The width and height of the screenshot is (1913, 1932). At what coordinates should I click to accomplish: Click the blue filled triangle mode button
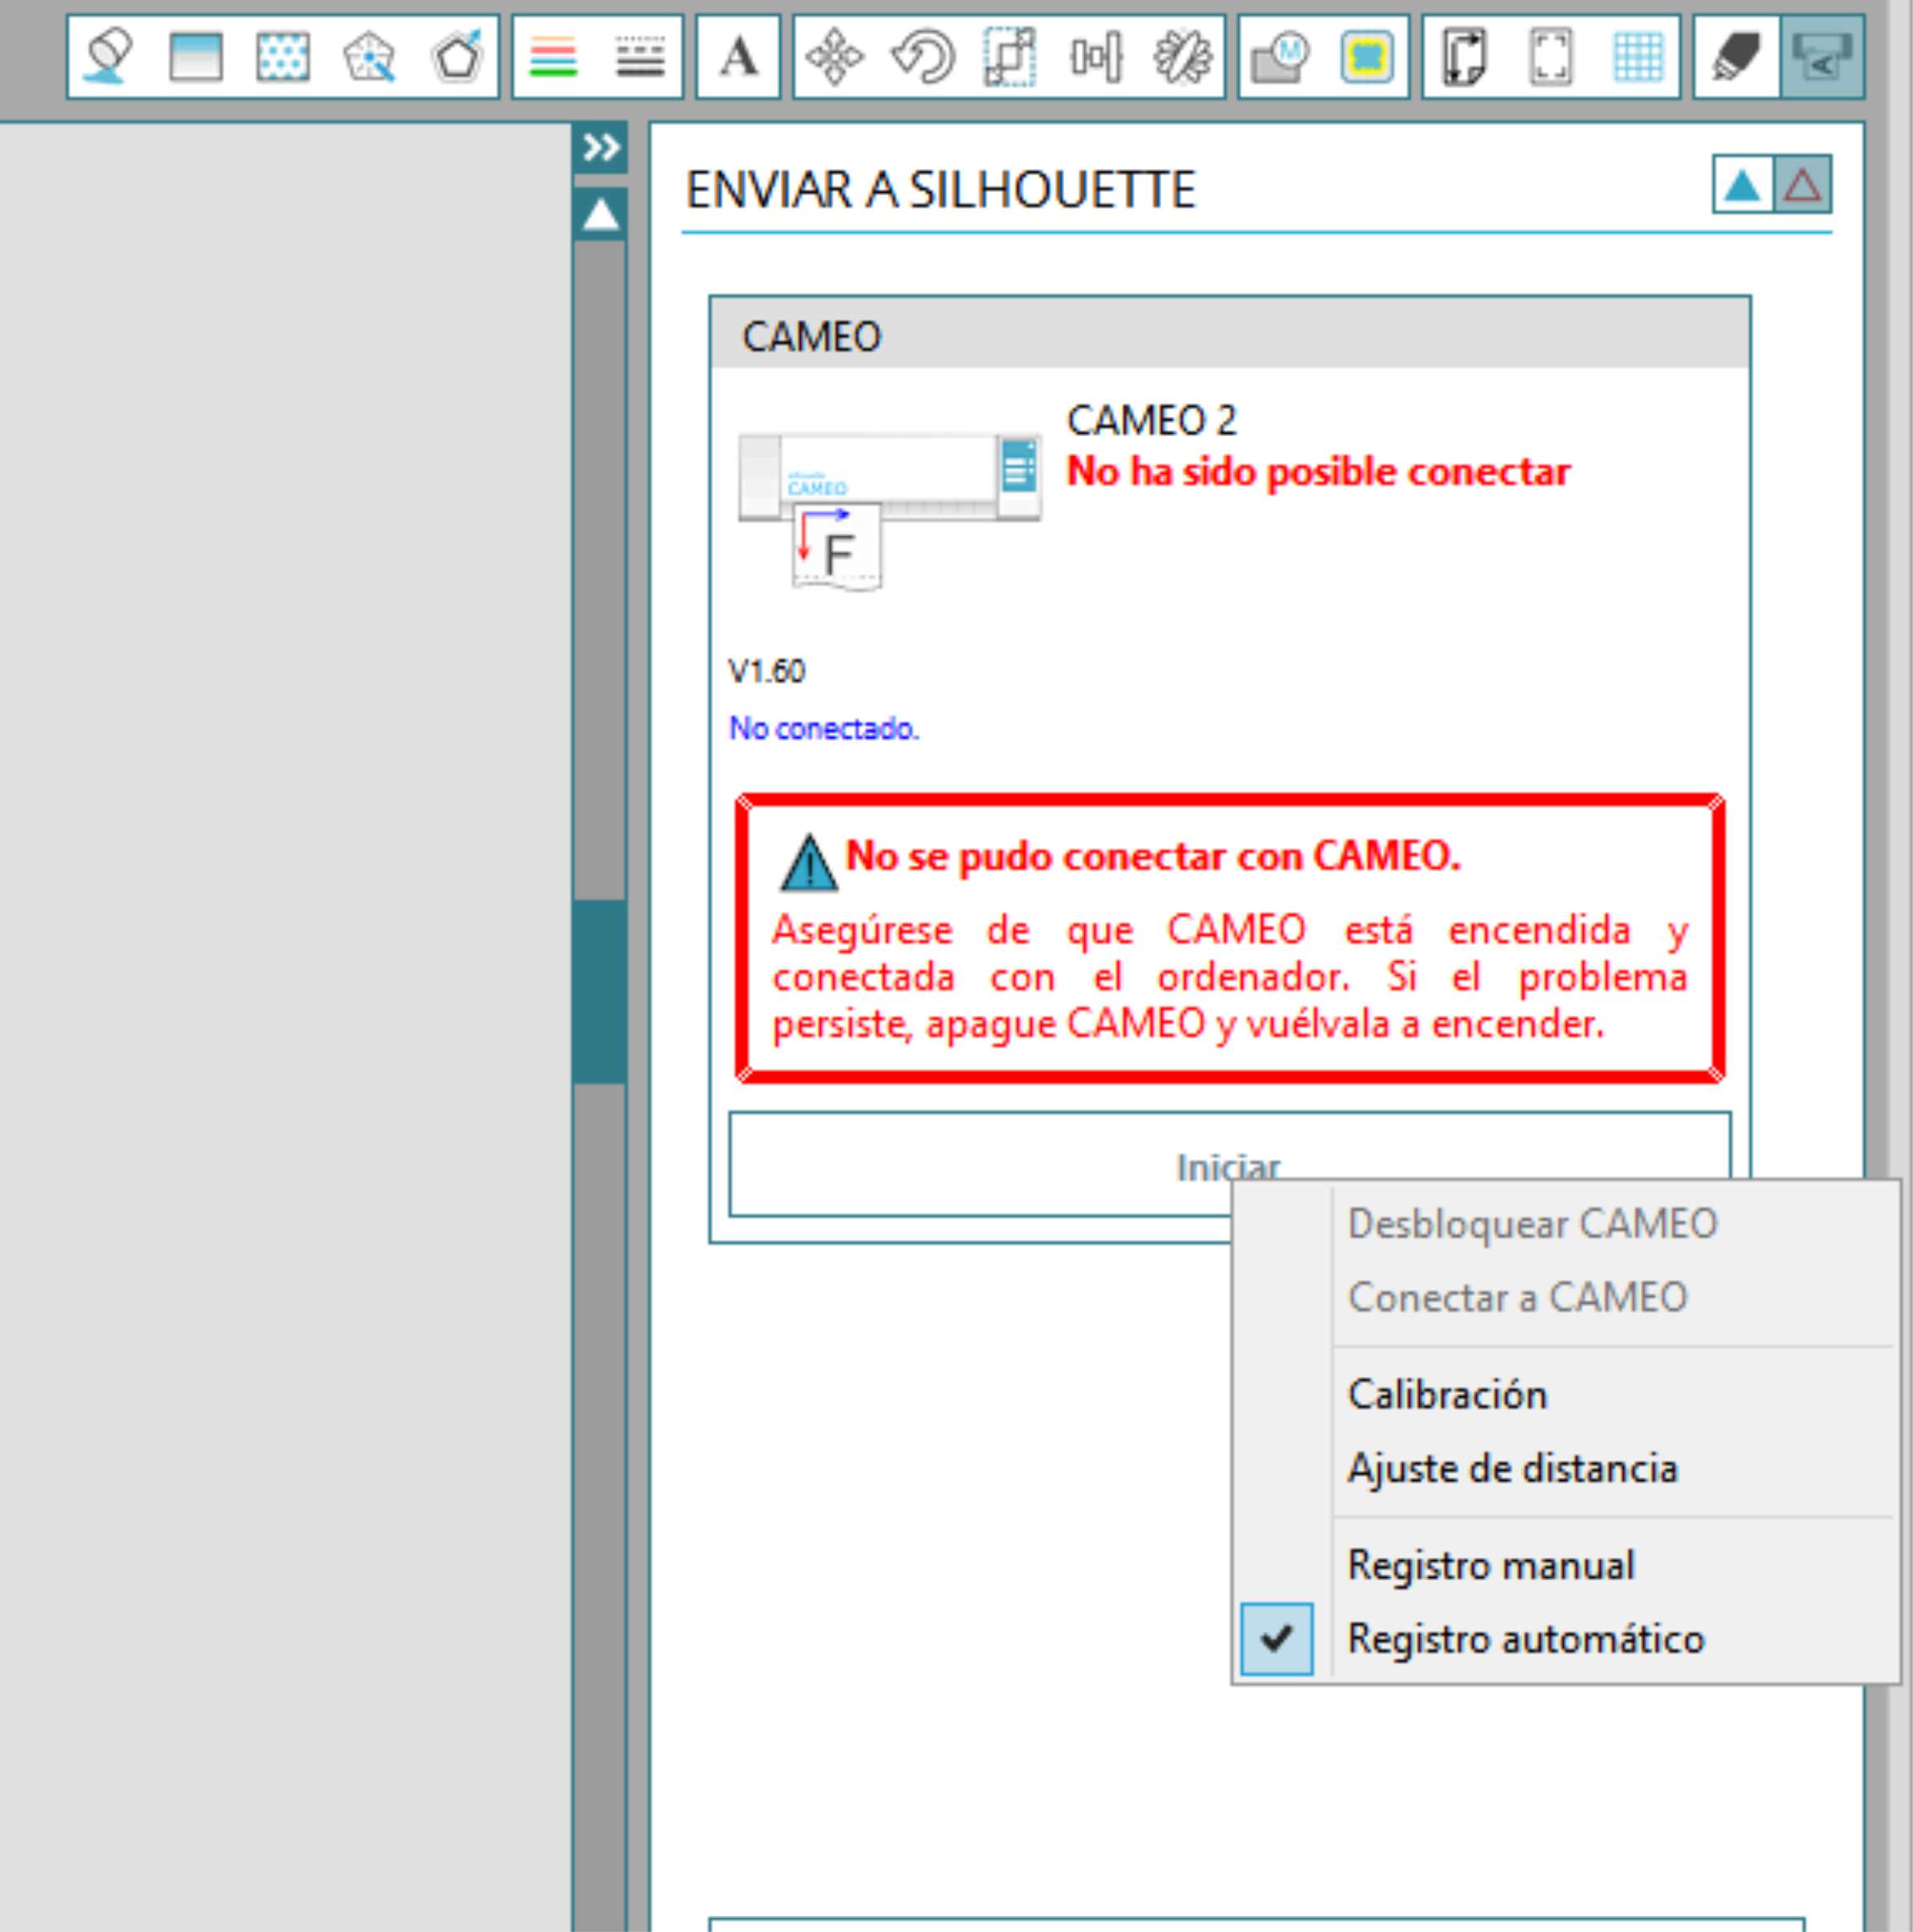(x=1742, y=184)
